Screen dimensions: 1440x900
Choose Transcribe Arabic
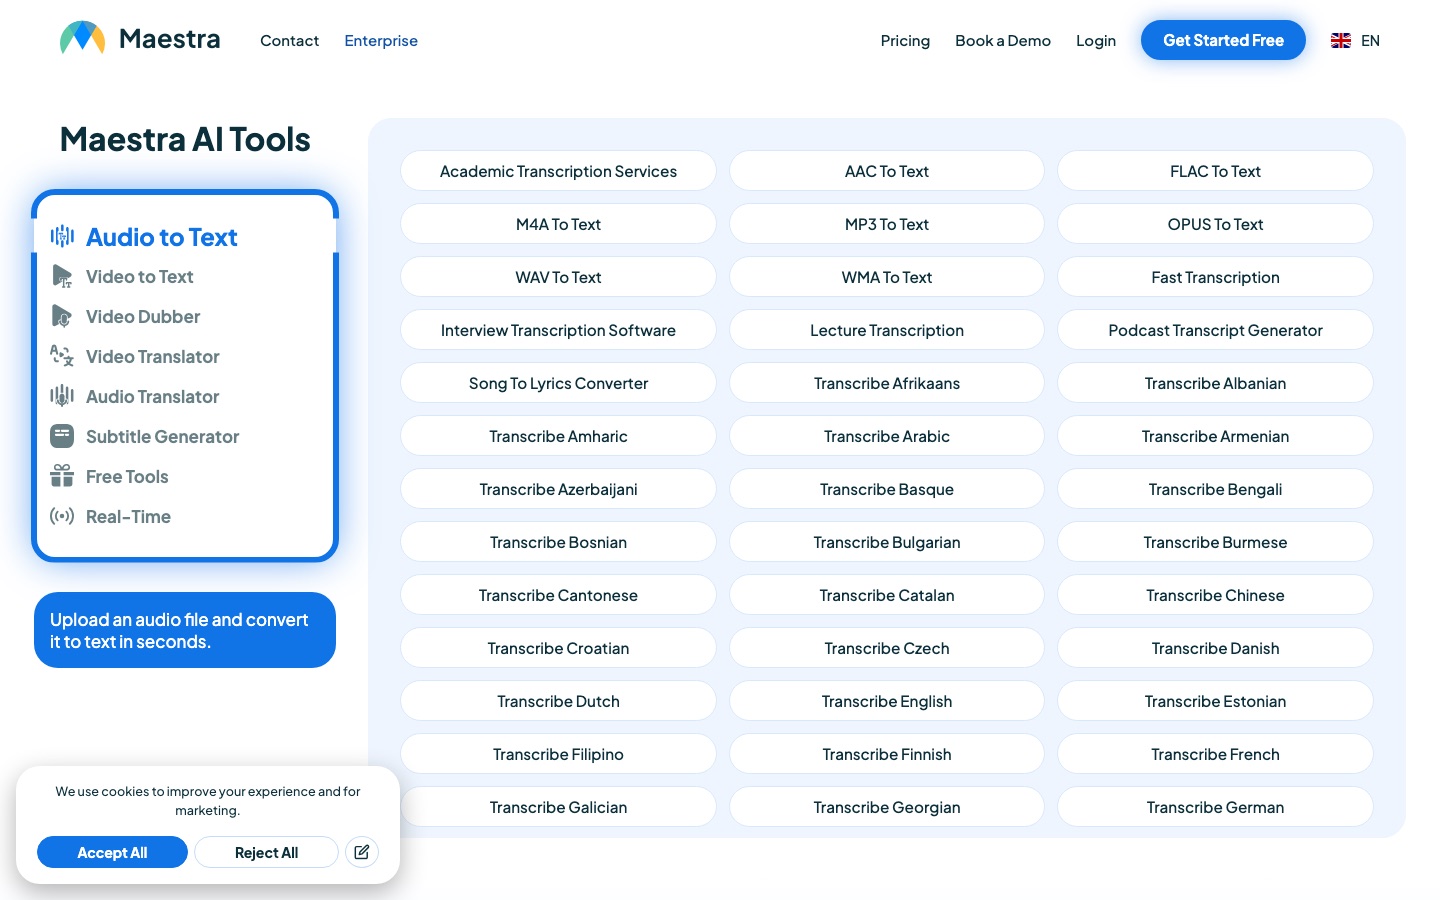887,436
